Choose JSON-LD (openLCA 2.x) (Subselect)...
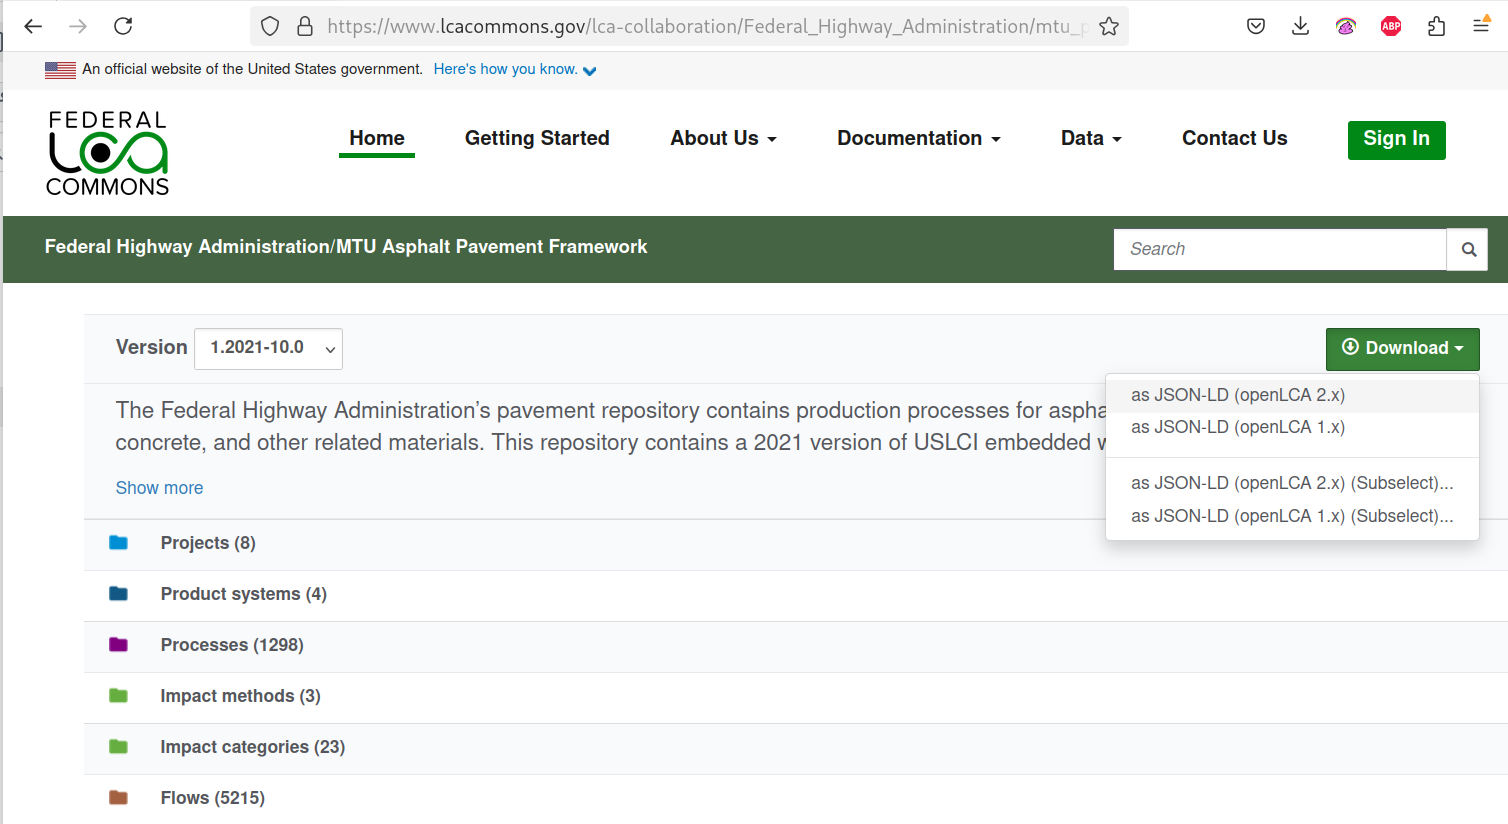The height and width of the screenshot is (824, 1508). [1292, 484]
